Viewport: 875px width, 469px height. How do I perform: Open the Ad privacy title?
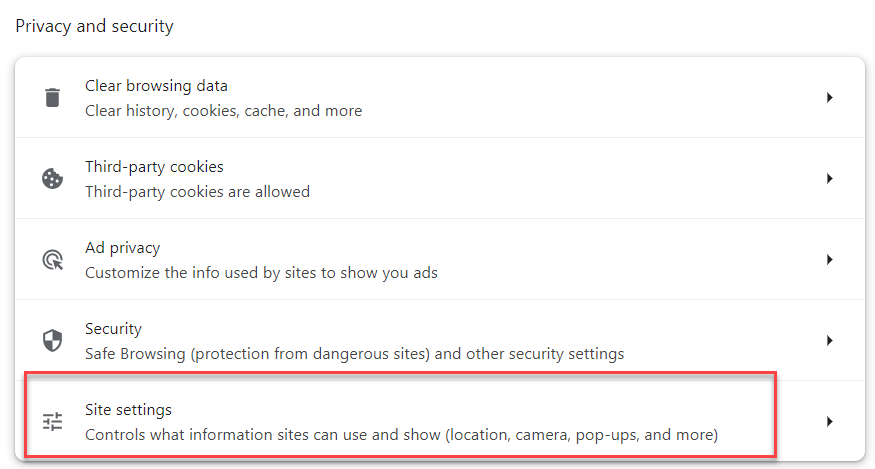(122, 248)
